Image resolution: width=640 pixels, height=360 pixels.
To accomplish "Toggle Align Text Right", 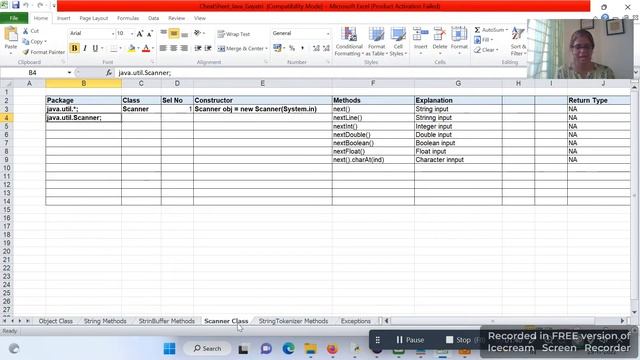I will tap(184, 48).
